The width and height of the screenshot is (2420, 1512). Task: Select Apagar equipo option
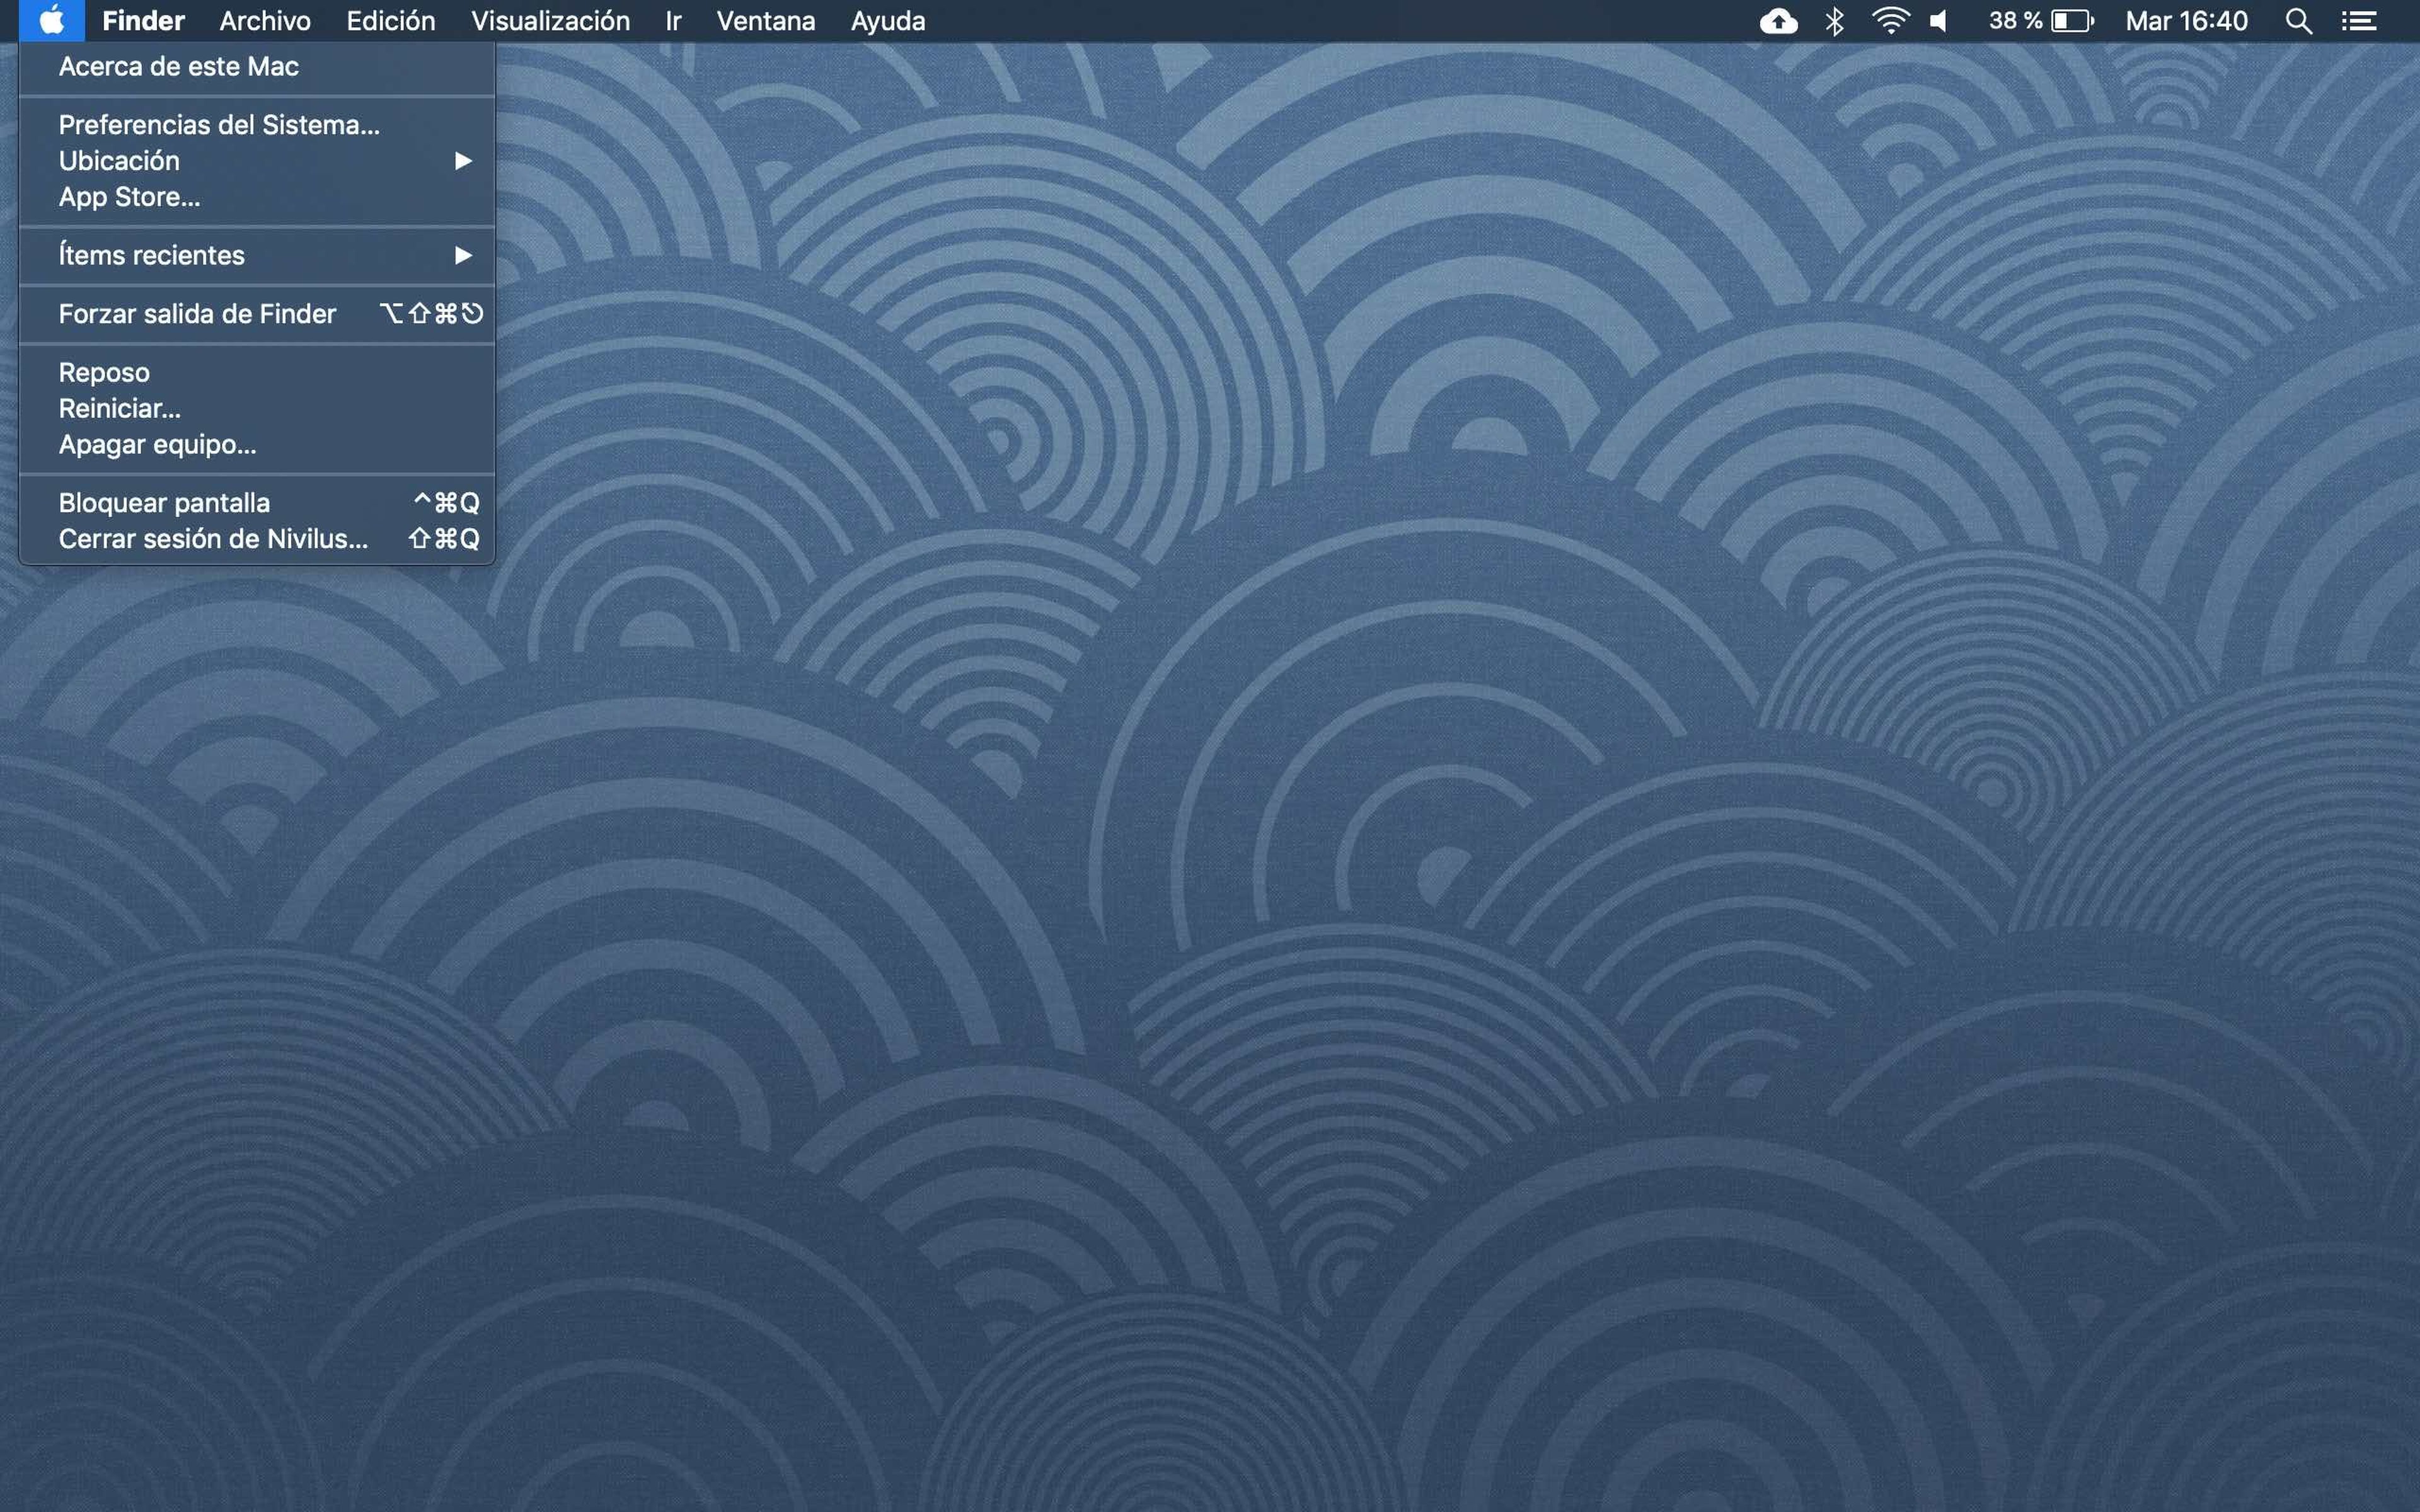pos(157,444)
